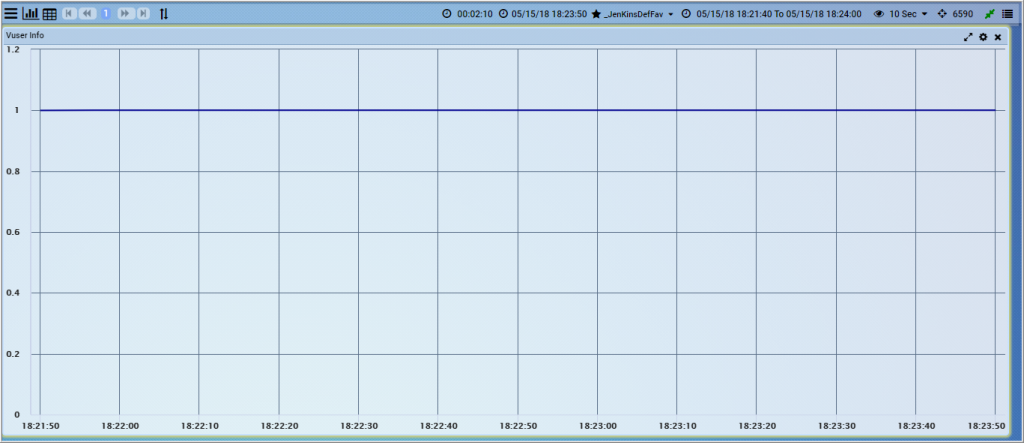
Task: Click the 18:23:00 x-axis label
Action: point(597,425)
